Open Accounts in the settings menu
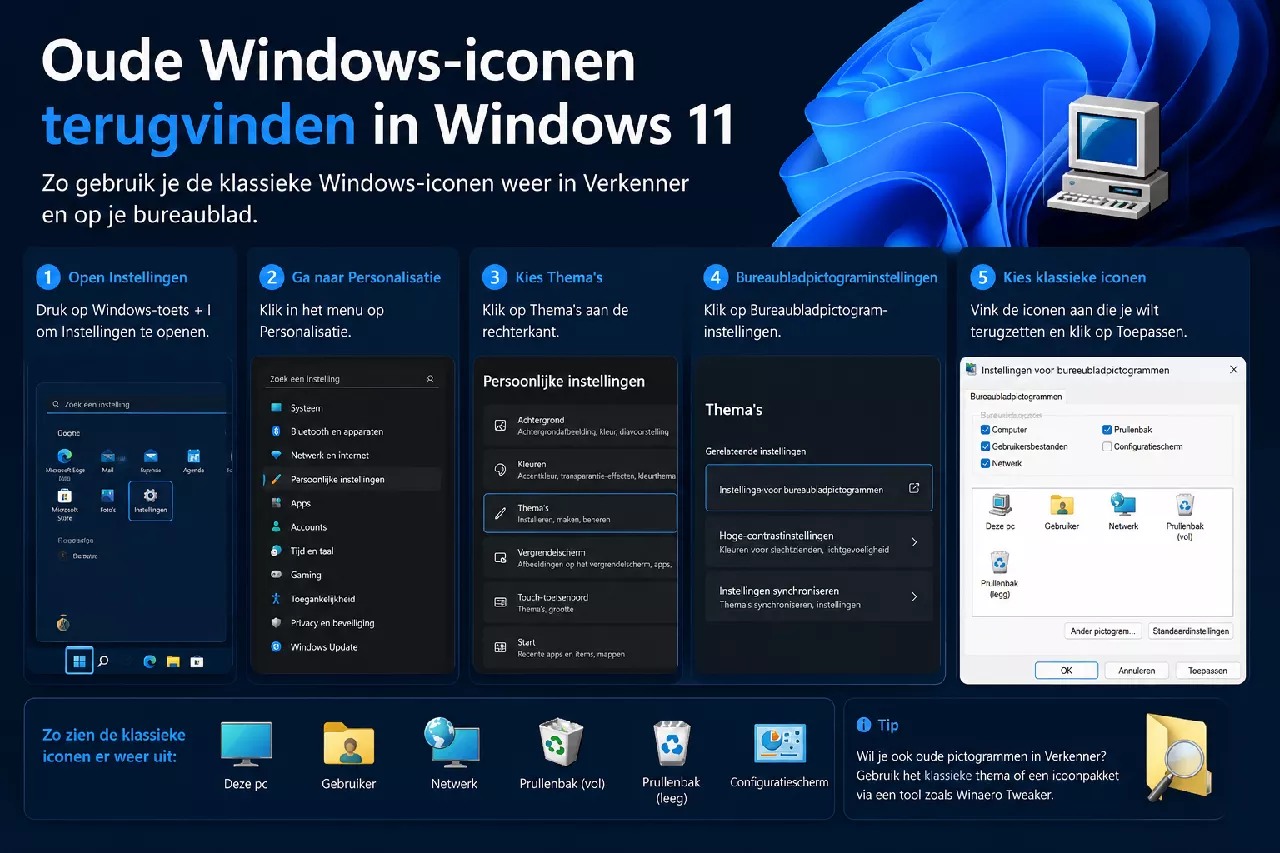This screenshot has height=853, width=1280. [352, 527]
